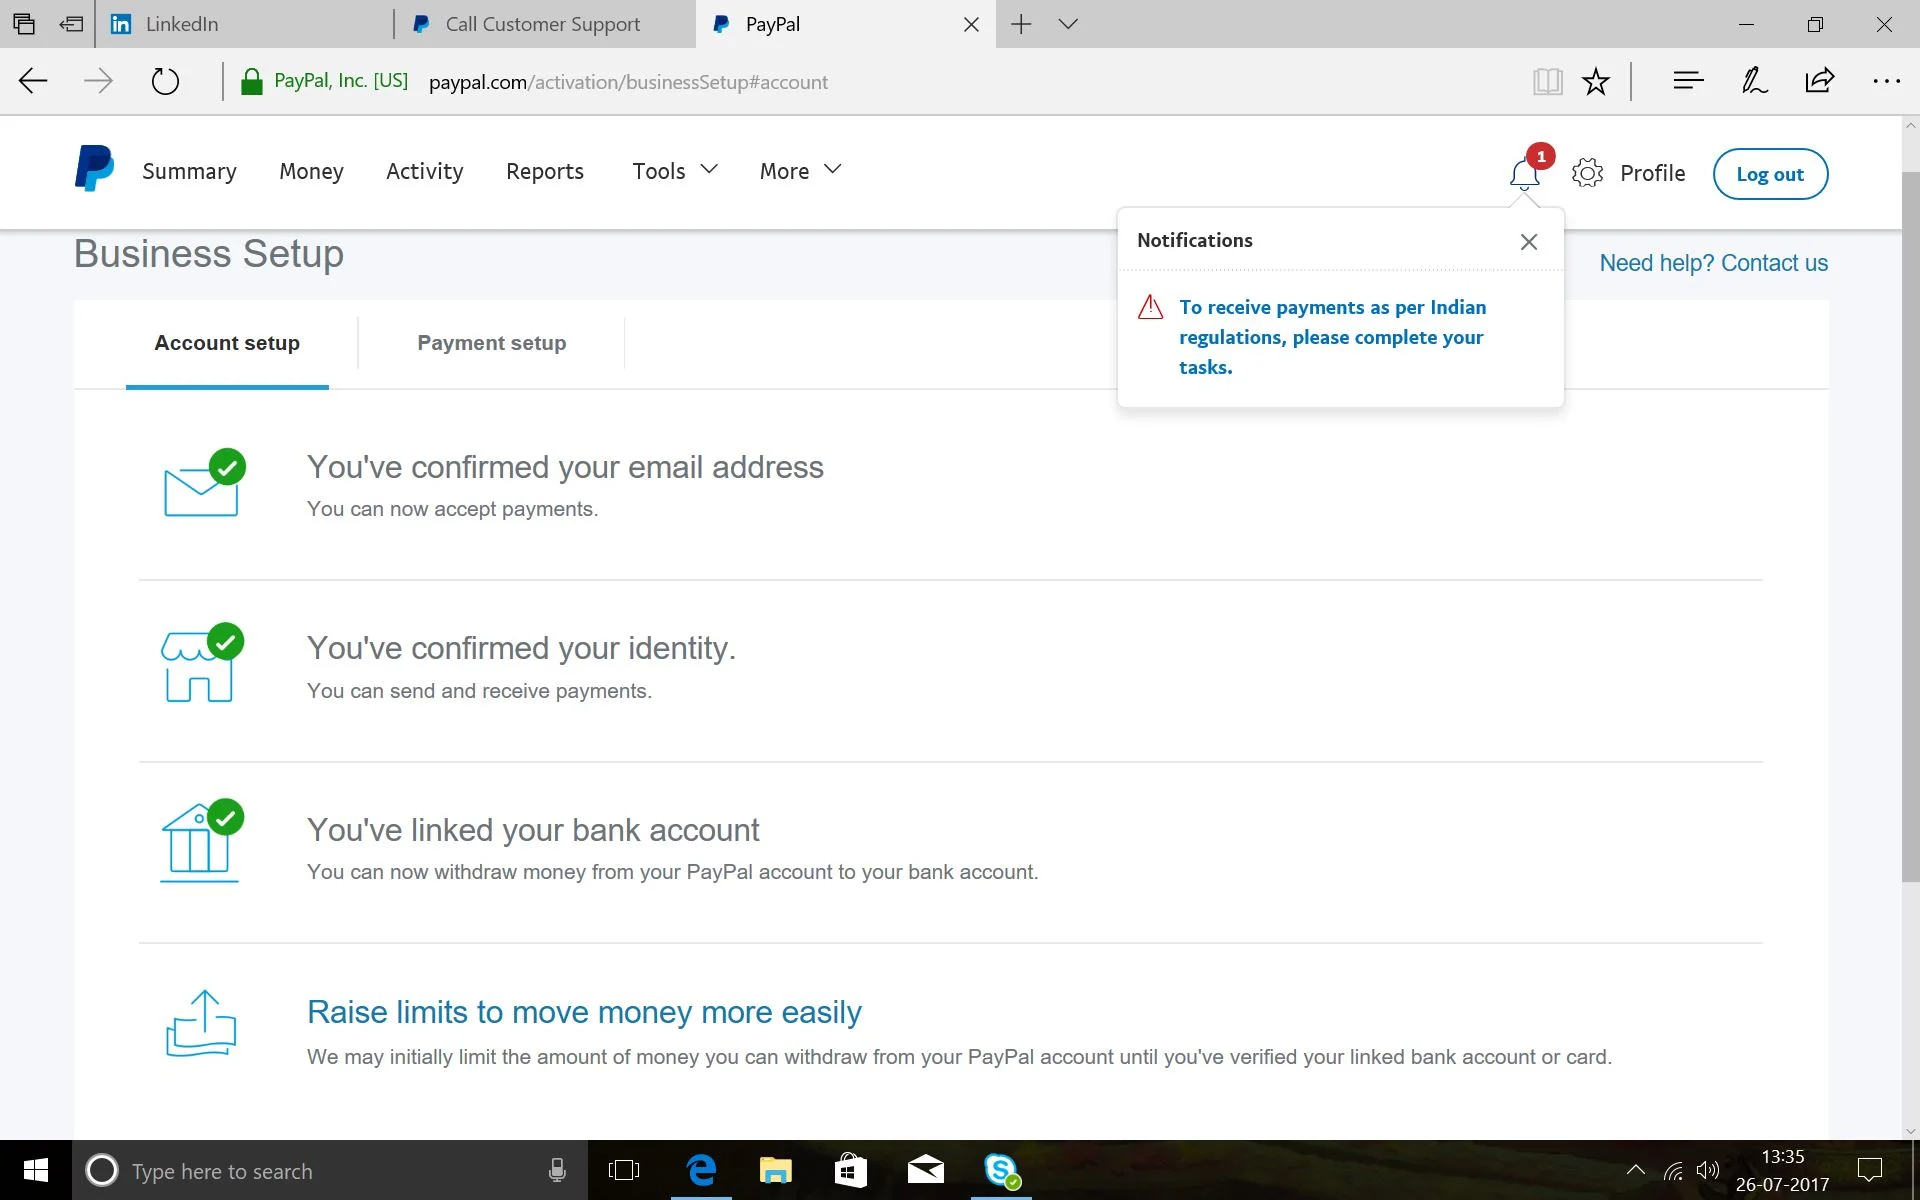Open the volume control tray icon

[1708, 1170]
